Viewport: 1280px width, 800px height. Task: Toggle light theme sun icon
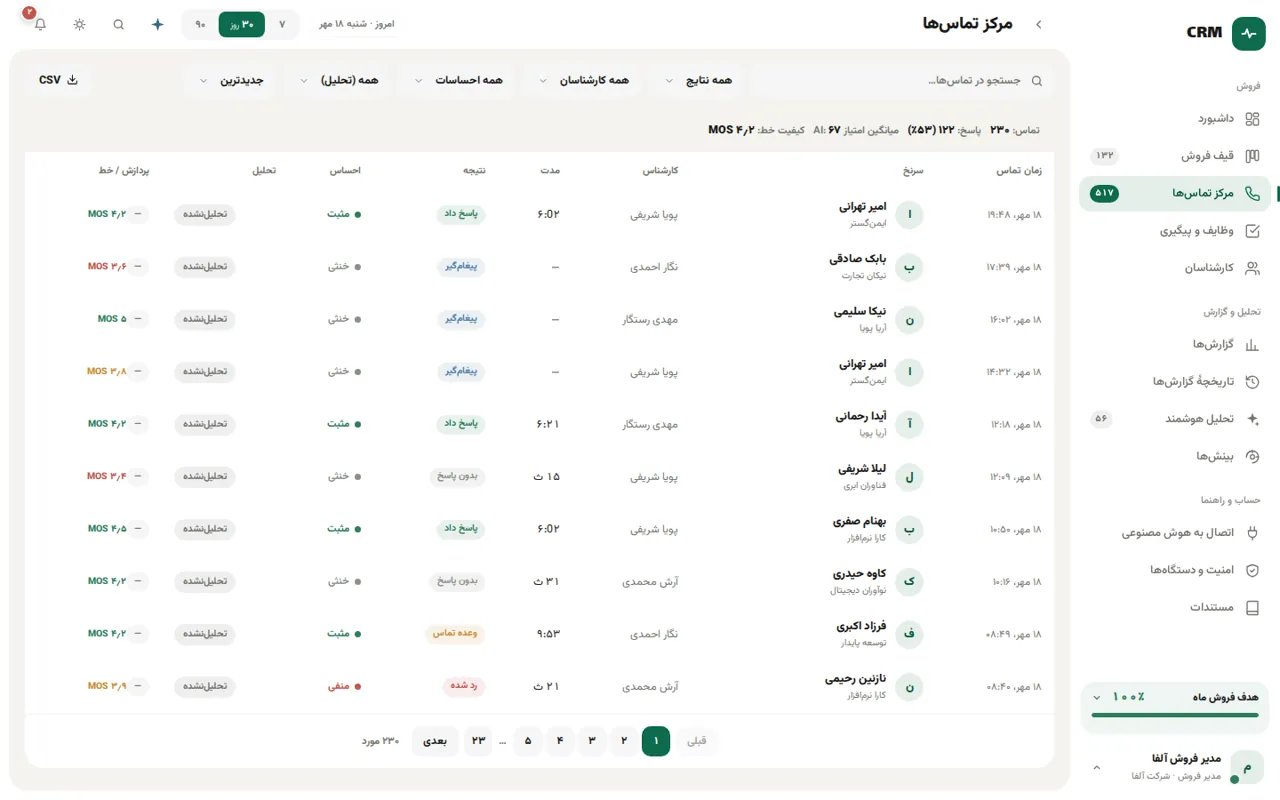tap(80, 24)
